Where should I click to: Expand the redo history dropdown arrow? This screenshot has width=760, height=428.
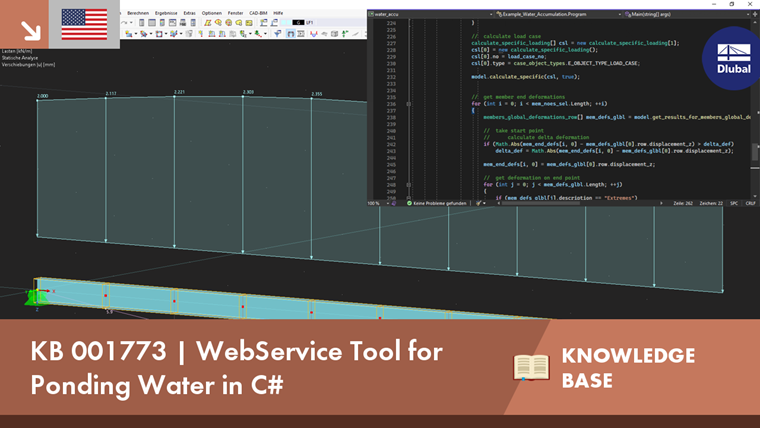(131, 22)
